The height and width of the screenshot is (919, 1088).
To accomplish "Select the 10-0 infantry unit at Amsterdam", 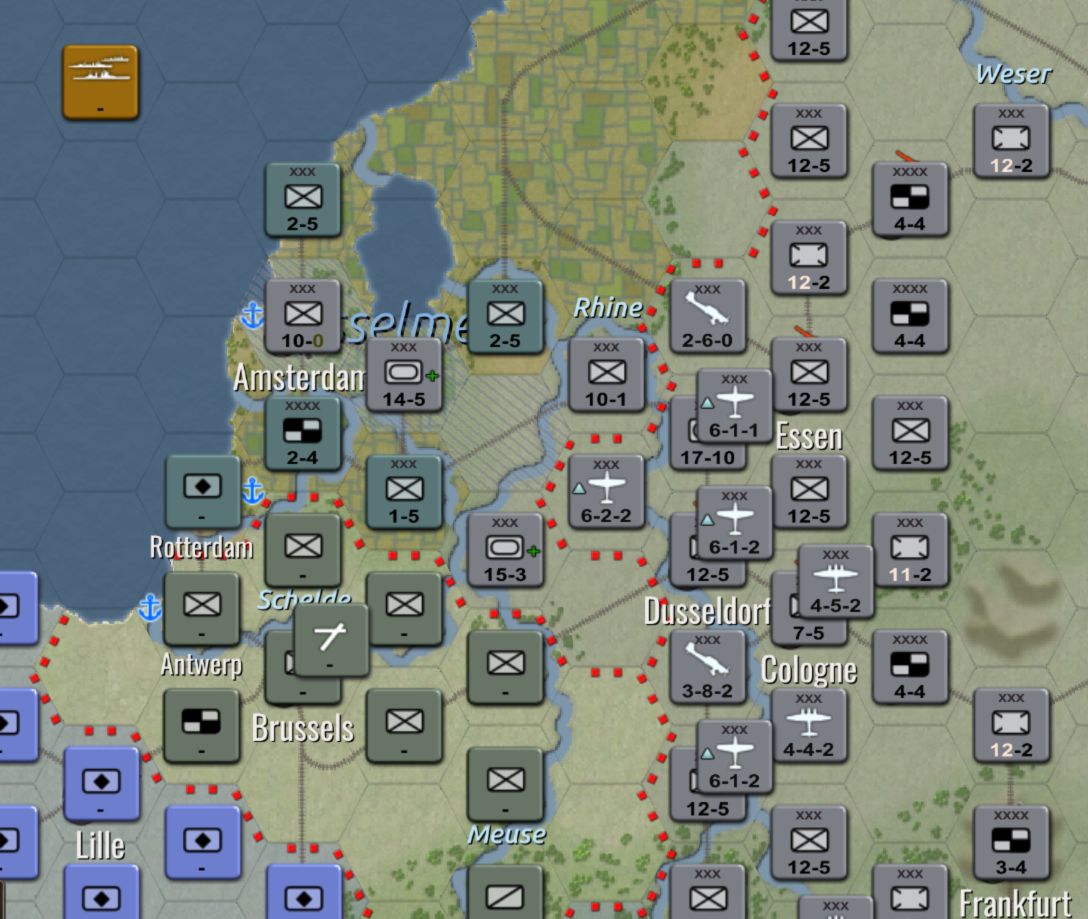I will [303, 317].
